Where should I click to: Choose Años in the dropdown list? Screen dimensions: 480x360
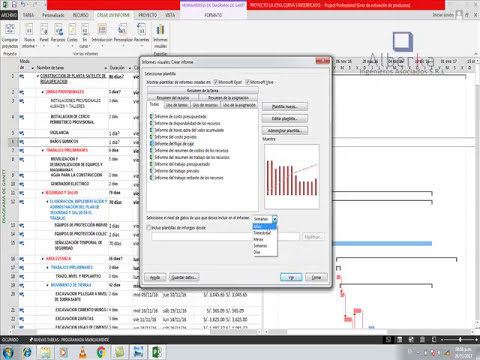pyautogui.click(x=265, y=227)
